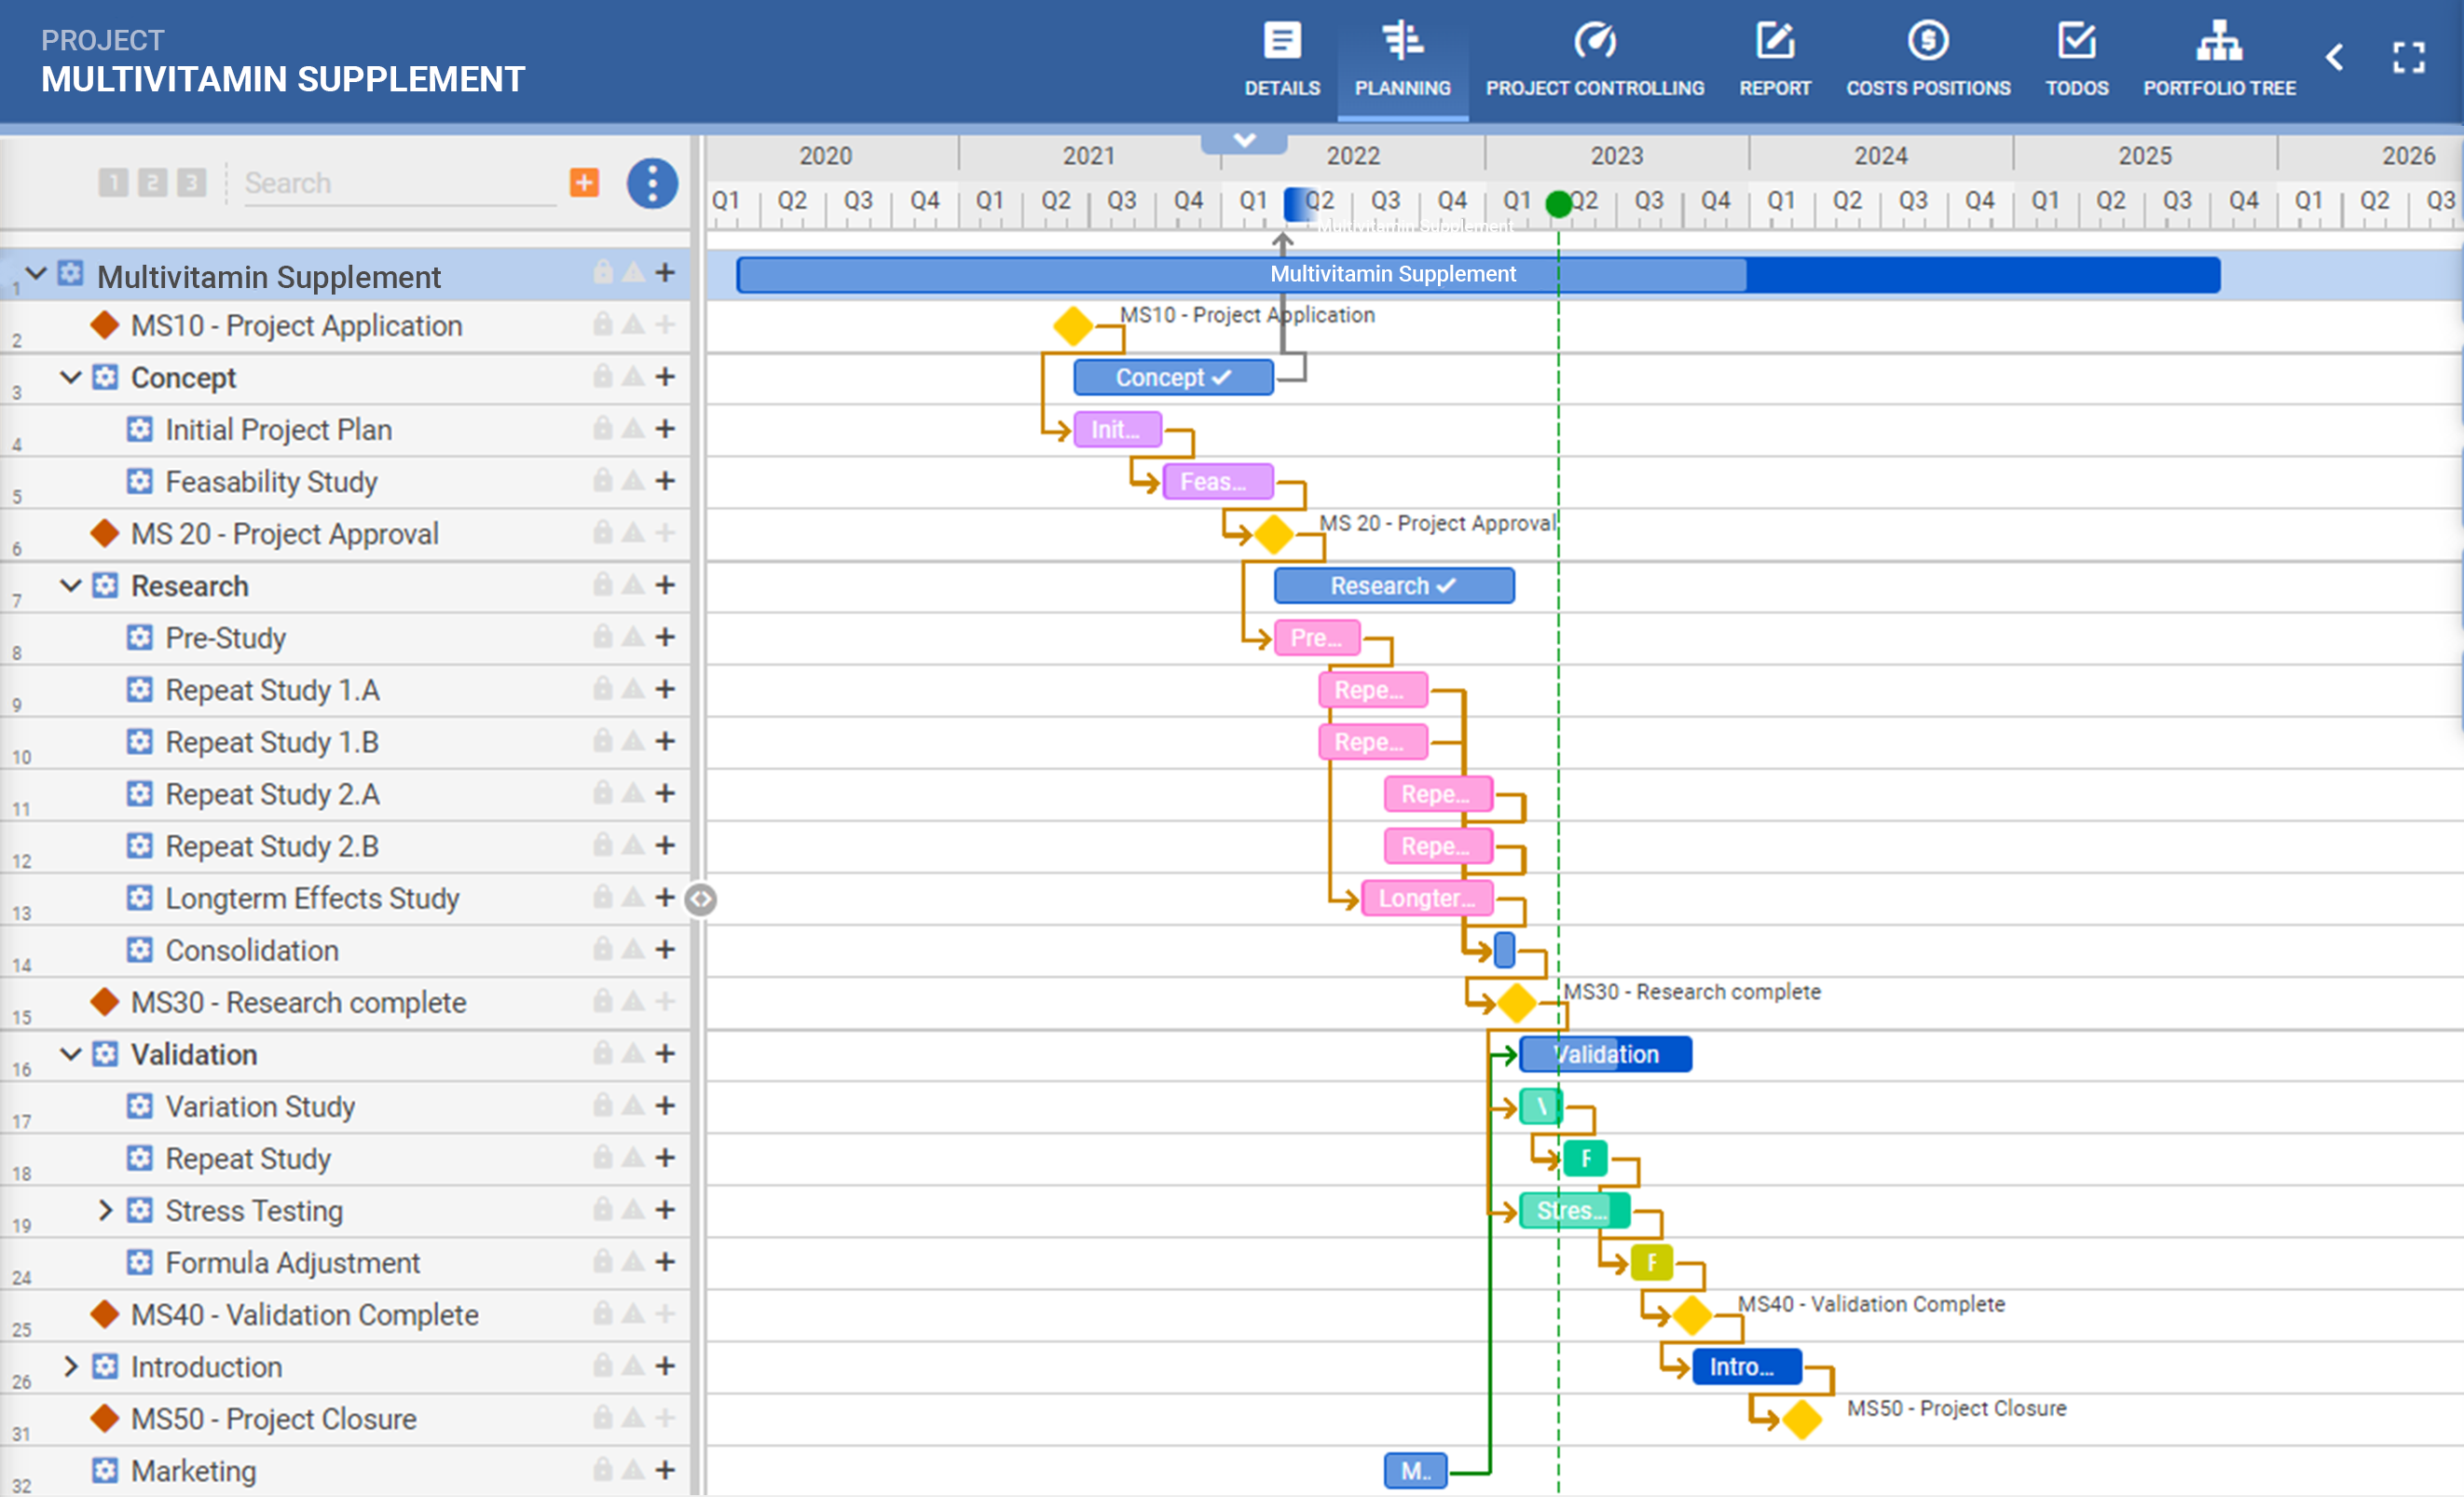Select the Concept bar in Gantt chart

1173,377
